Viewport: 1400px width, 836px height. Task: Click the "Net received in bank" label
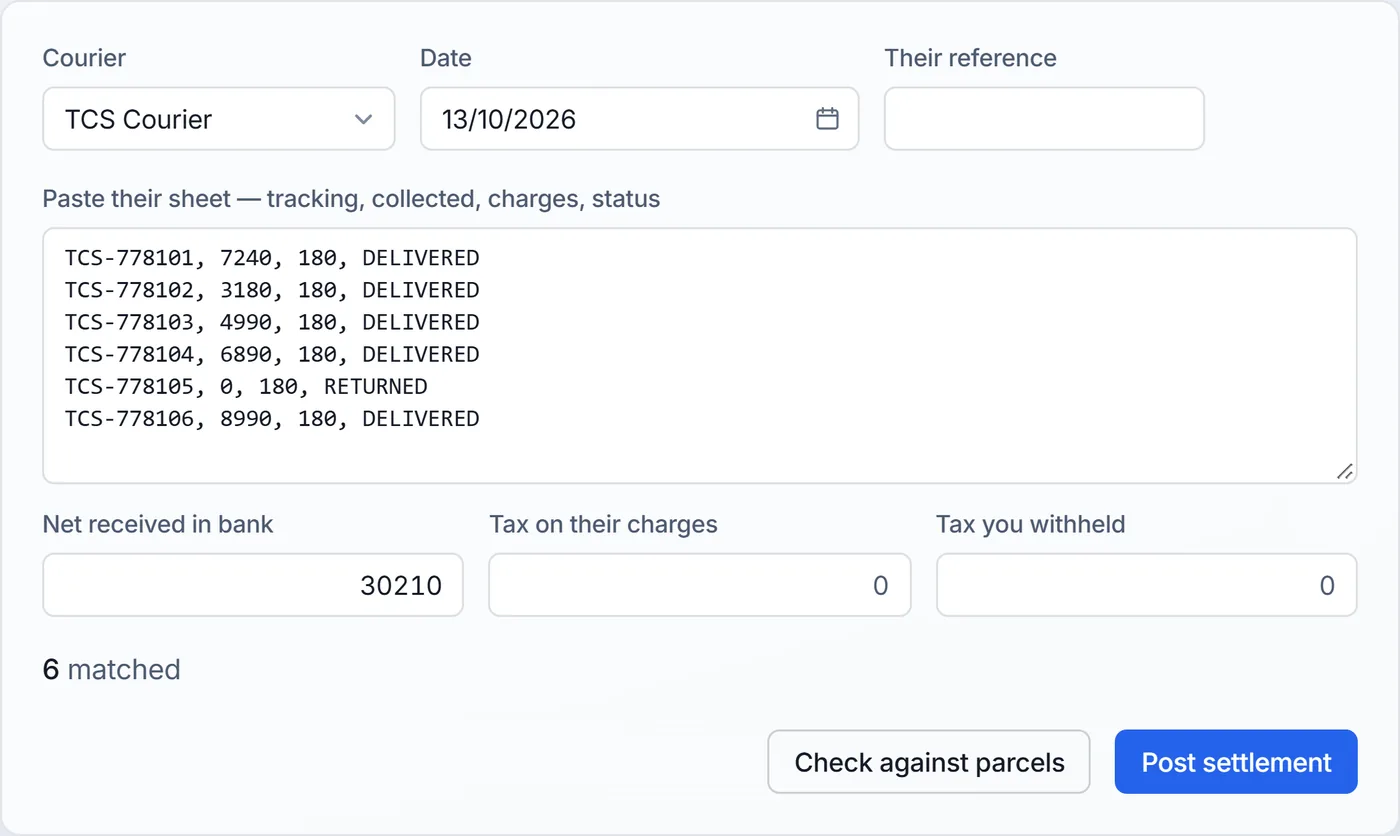coord(158,524)
